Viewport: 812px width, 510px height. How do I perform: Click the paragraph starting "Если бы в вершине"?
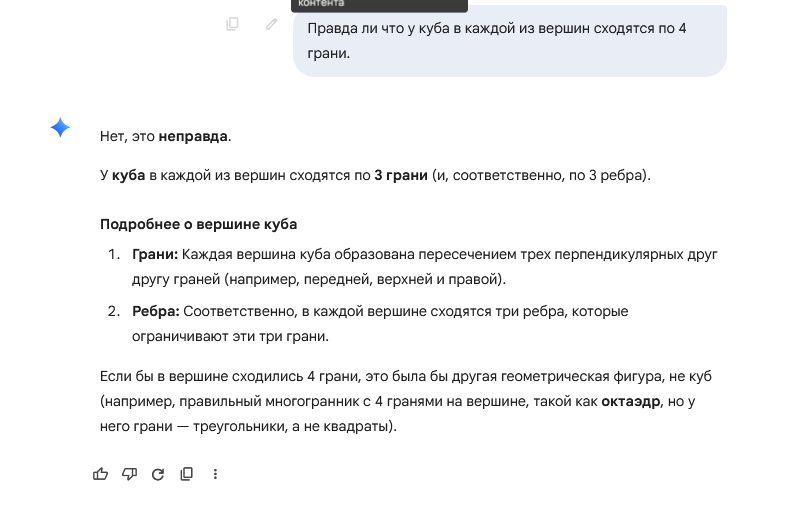(400, 402)
